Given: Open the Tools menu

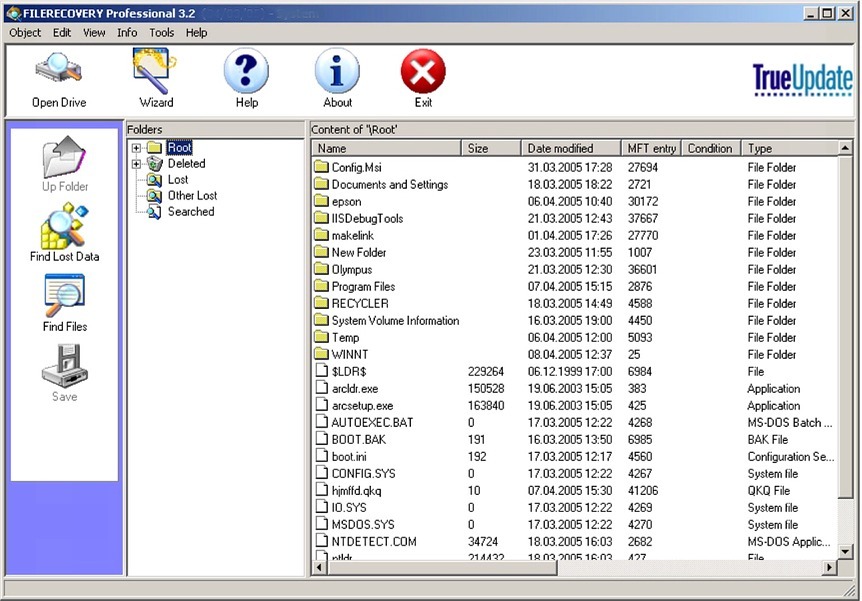Looking at the screenshot, I should coord(162,32).
